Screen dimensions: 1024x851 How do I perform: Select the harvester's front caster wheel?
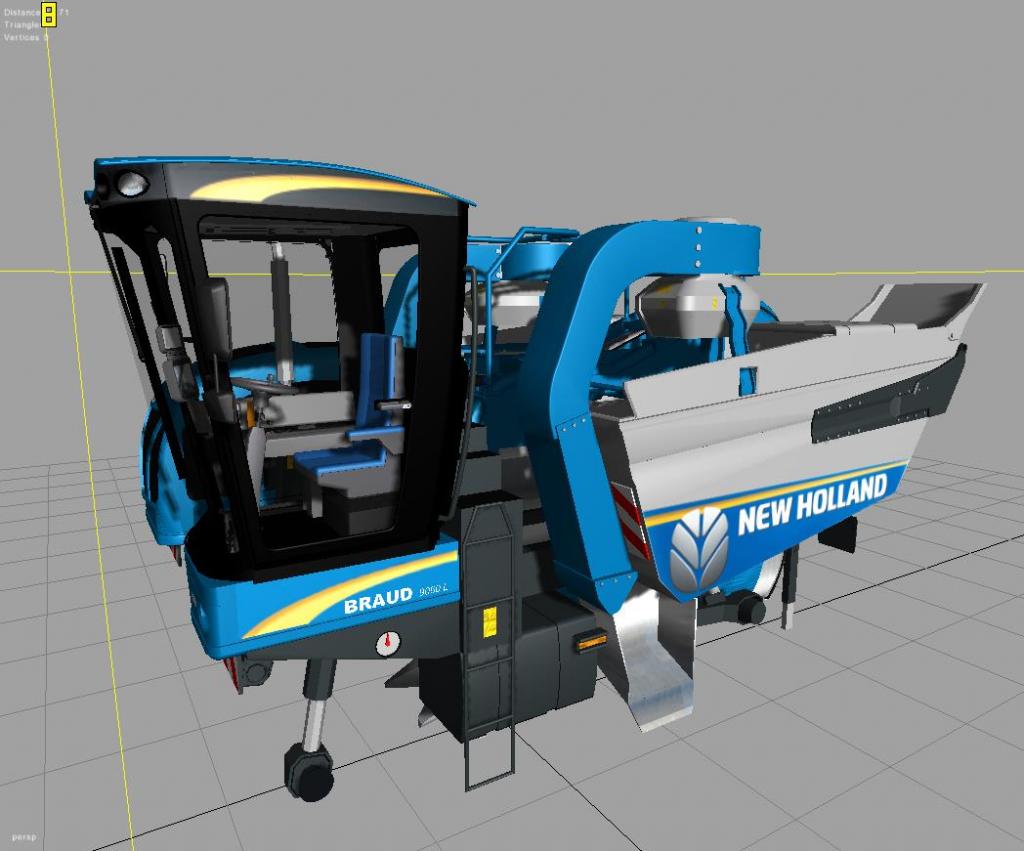(308, 771)
